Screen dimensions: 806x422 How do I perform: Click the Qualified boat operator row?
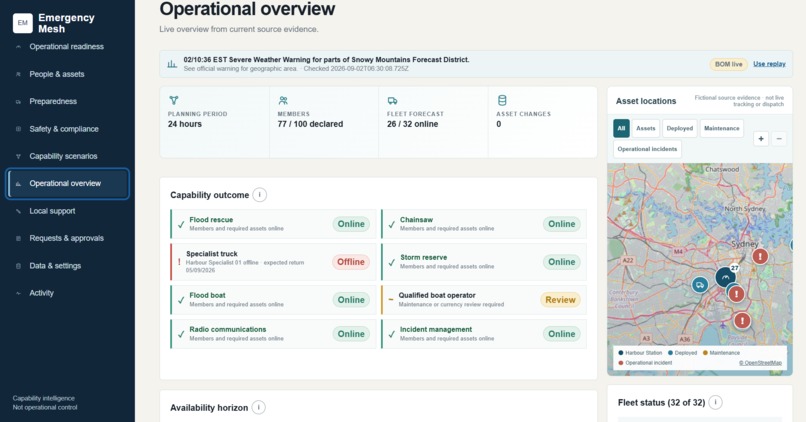click(x=484, y=300)
